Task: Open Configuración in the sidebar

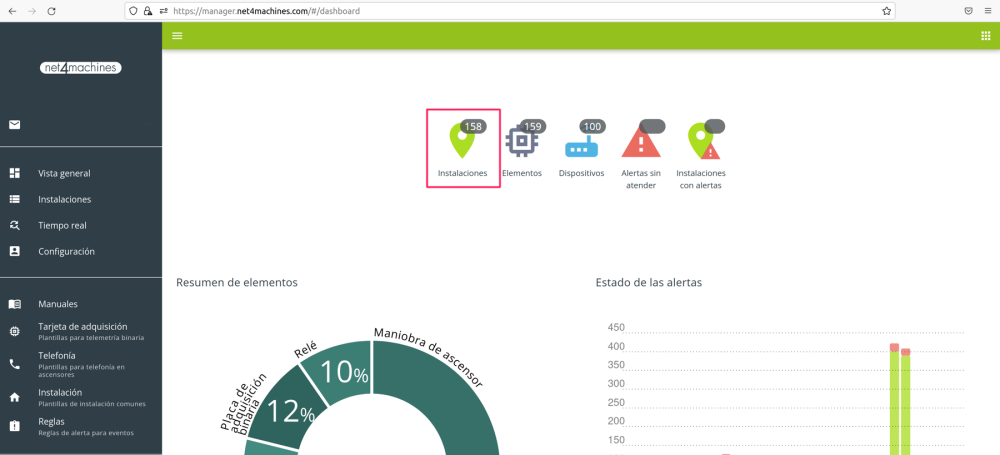Action: pyautogui.click(x=66, y=251)
